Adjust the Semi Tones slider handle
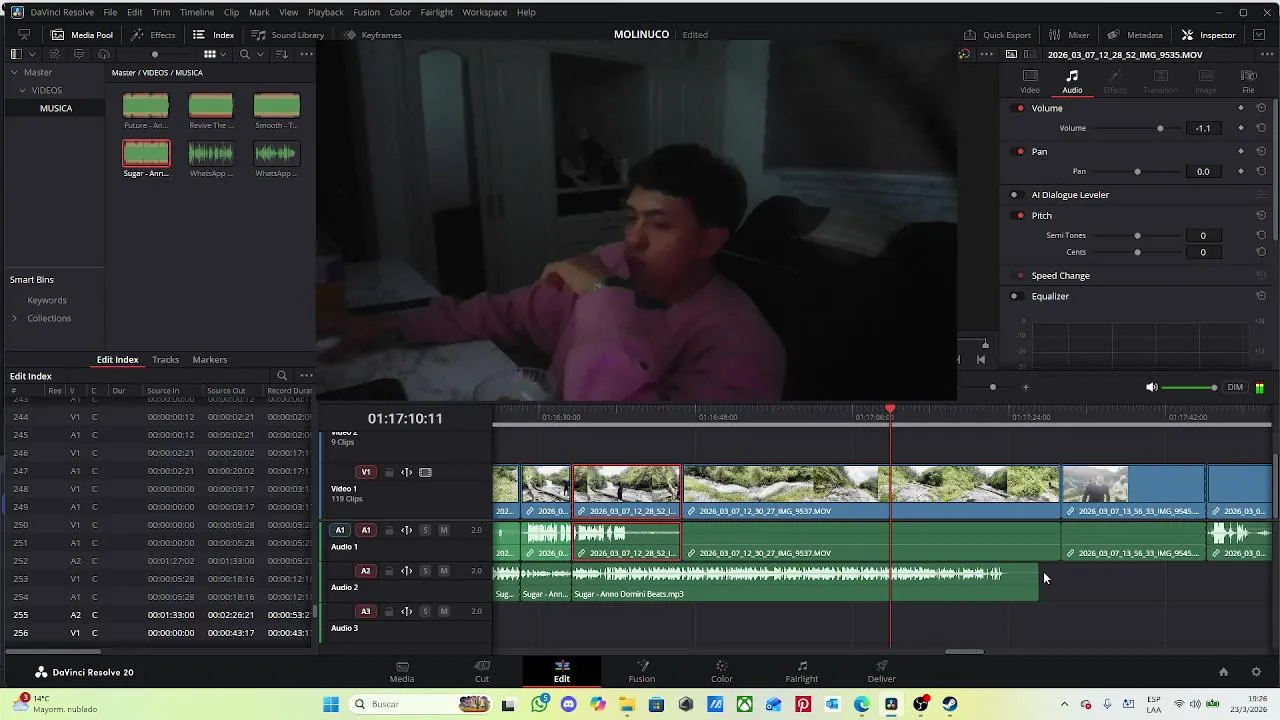Image resolution: width=1280 pixels, height=720 pixels. coord(1137,236)
